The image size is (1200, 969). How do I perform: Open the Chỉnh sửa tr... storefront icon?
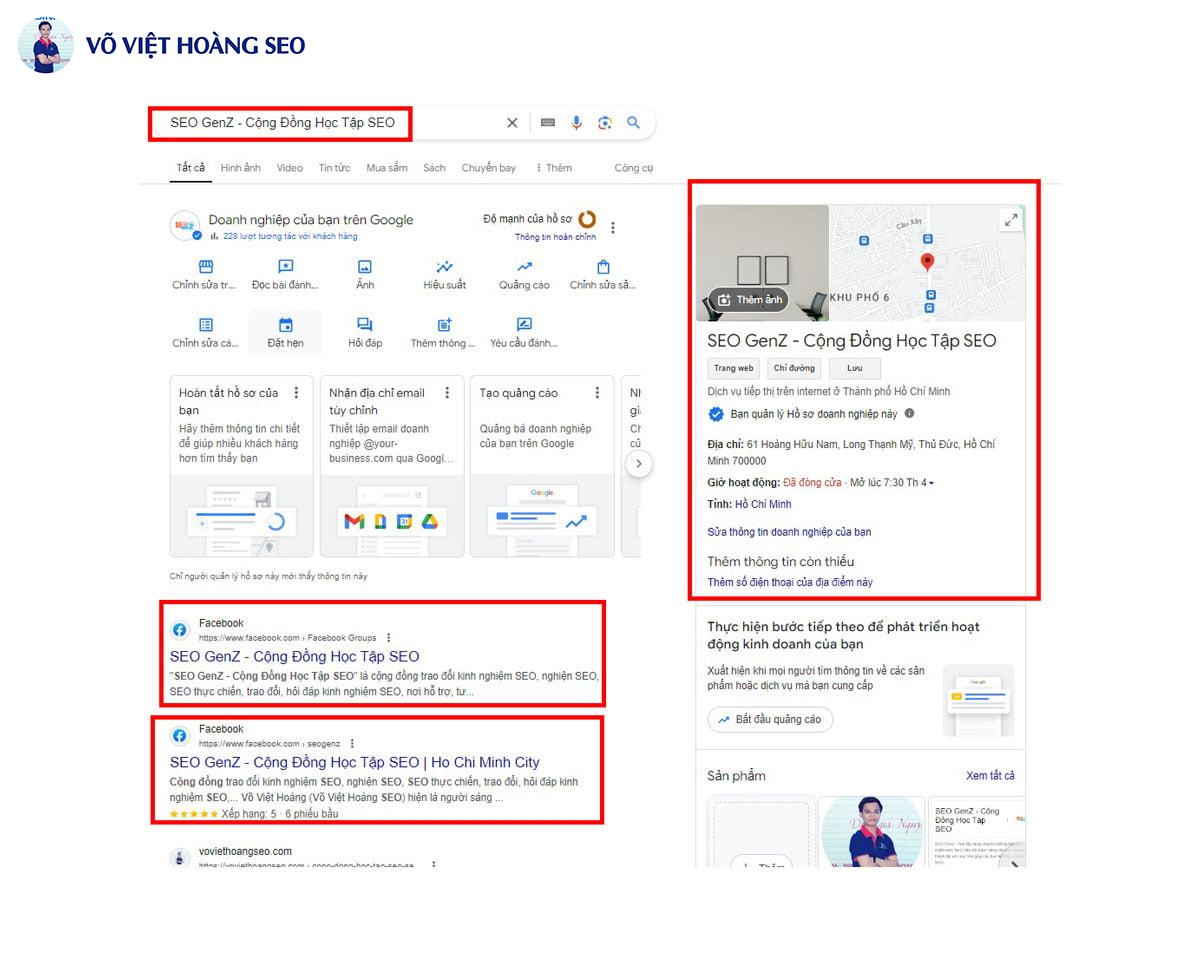click(x=206, y=267)
